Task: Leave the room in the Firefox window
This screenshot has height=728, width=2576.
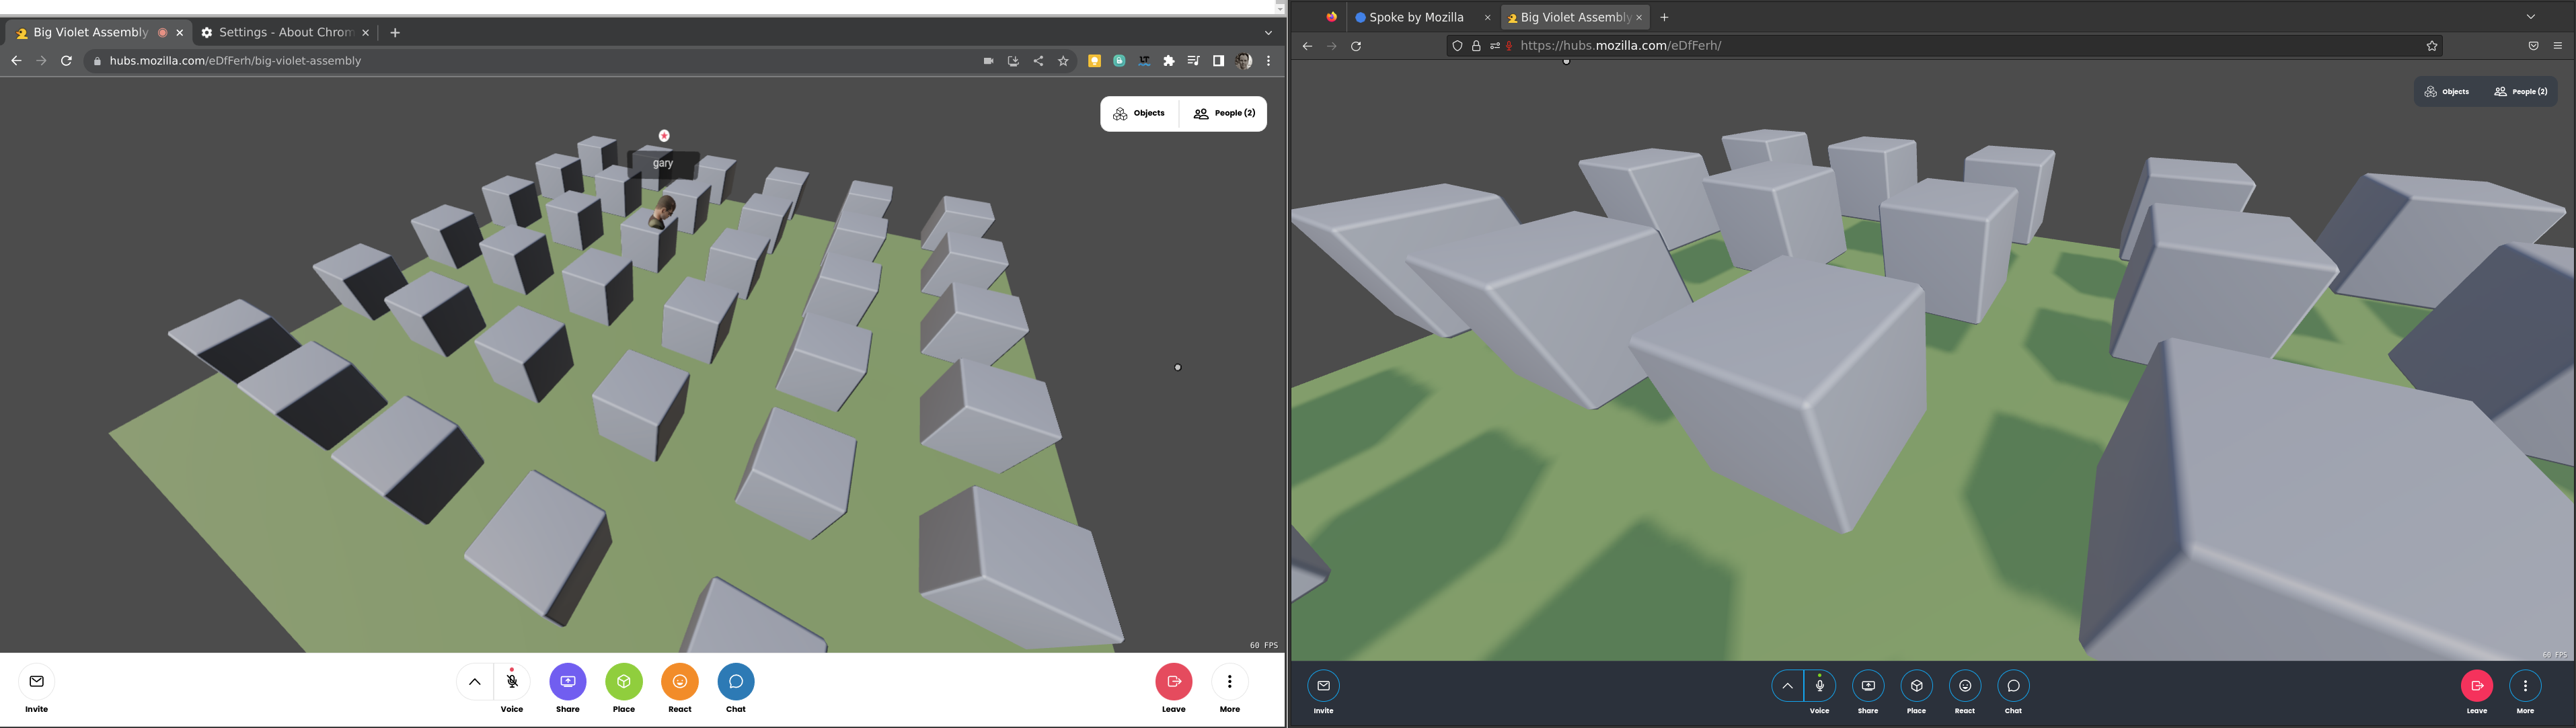Action: [2477, 686]
